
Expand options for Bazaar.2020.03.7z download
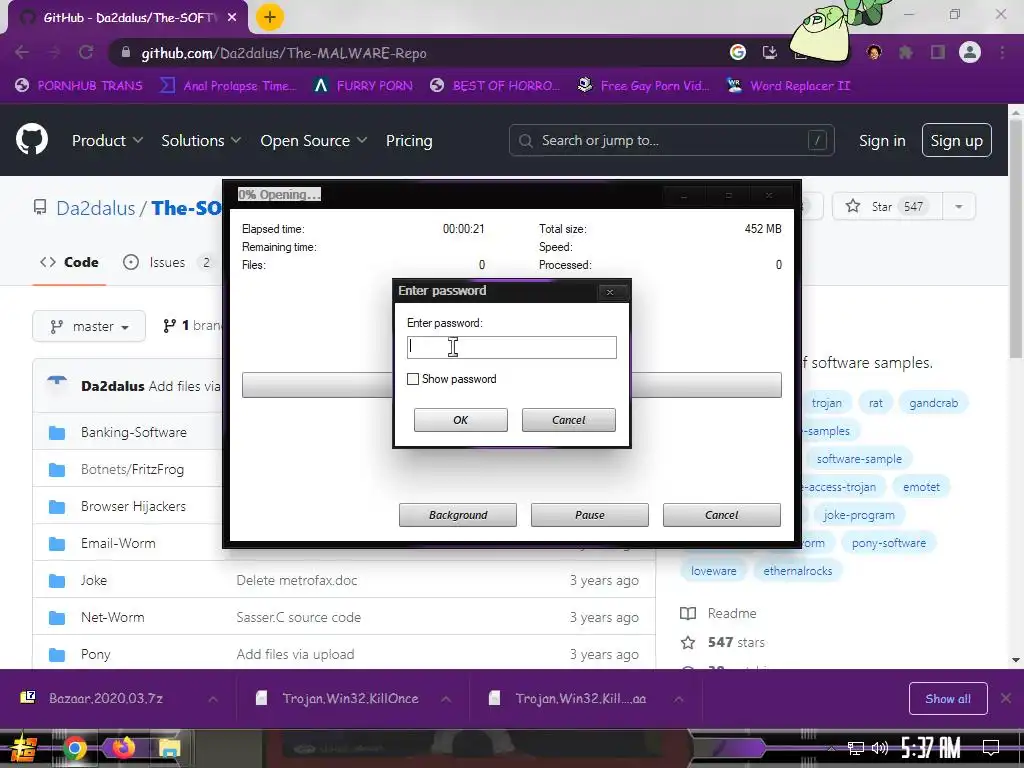coord(213,699)
